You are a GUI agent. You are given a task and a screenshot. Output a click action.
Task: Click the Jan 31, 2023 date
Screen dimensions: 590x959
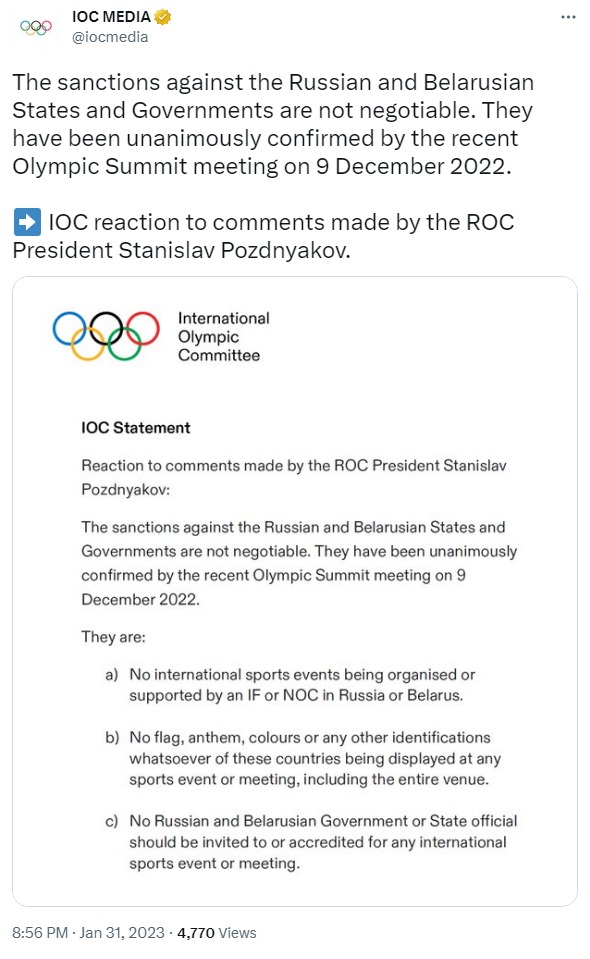[x=122, y=933]
